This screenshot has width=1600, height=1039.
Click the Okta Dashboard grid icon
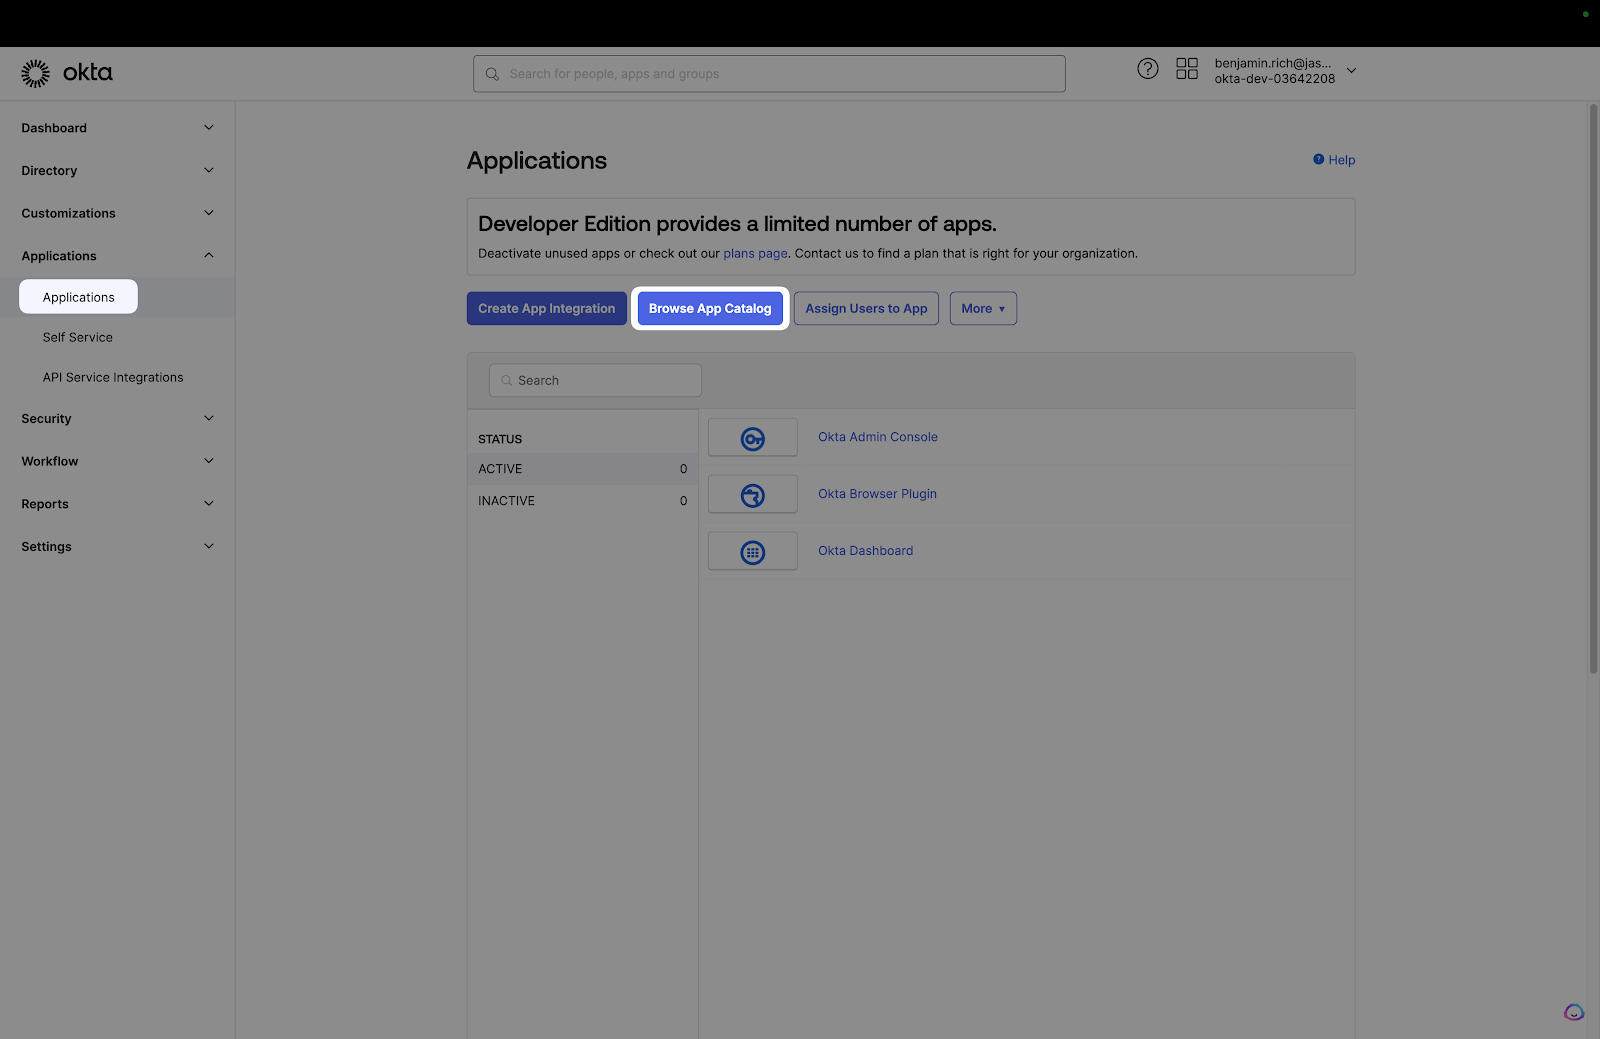(752, 552)
